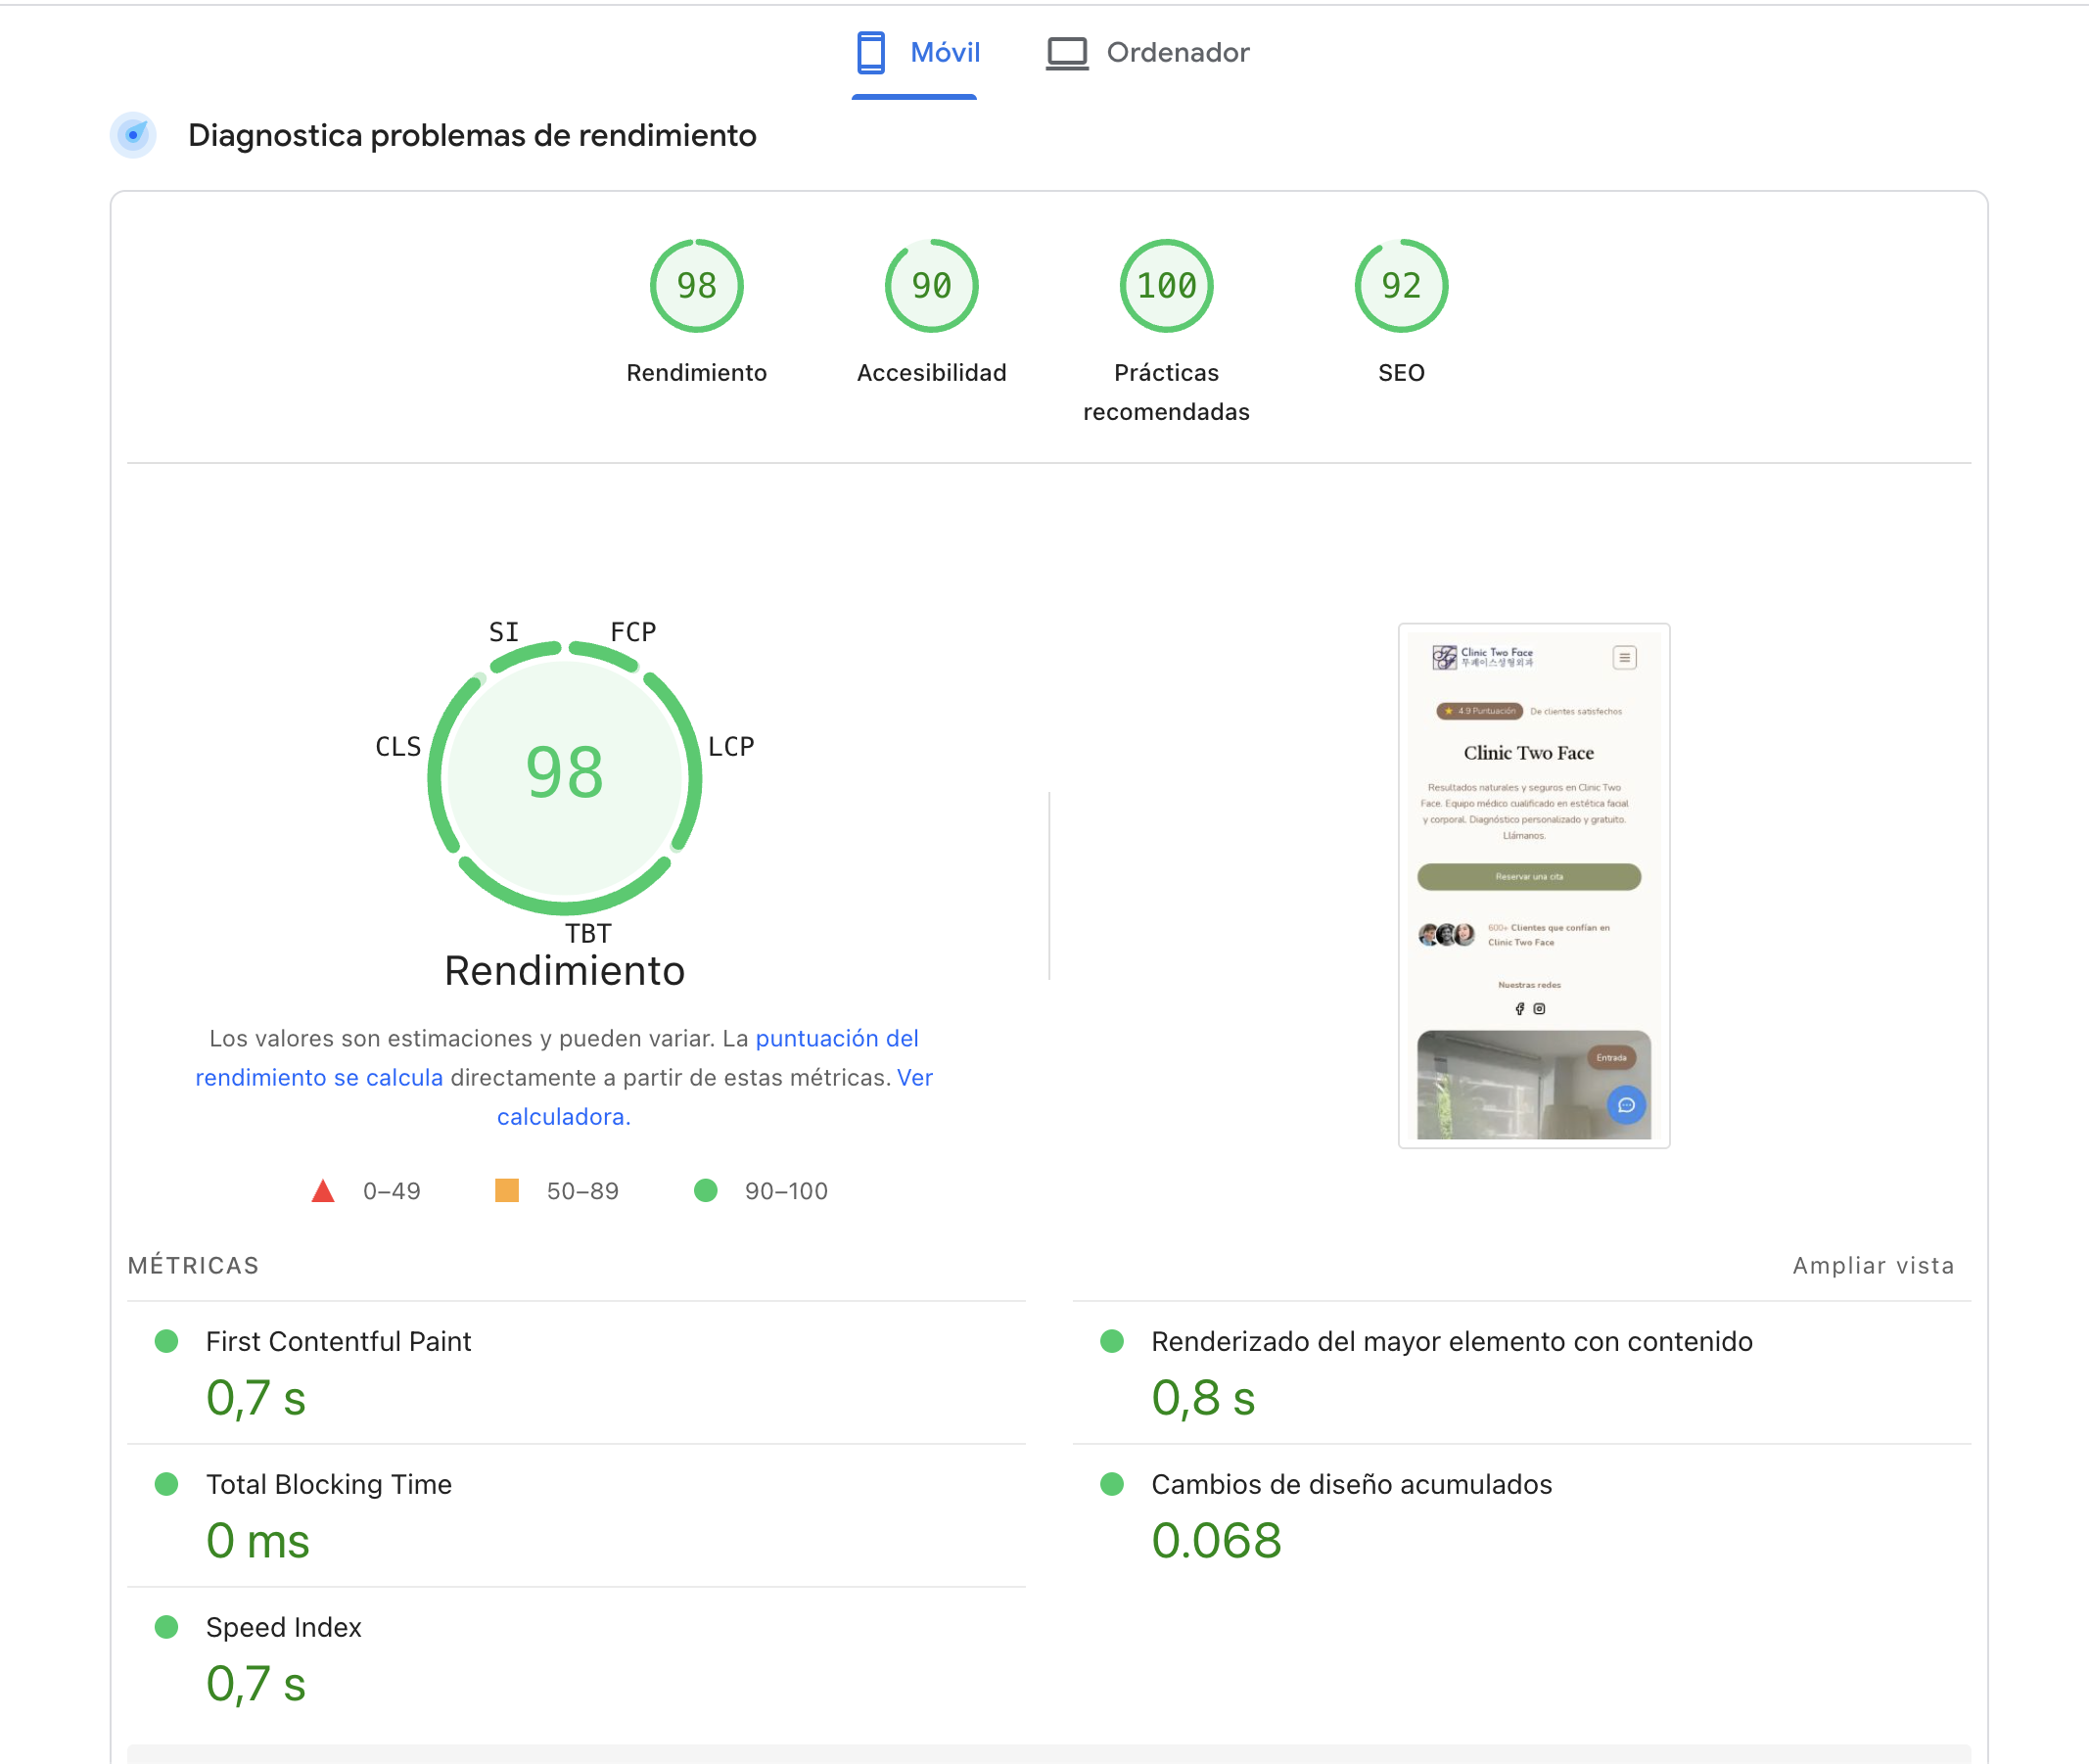Click the performance diagnostics radar icon

(133, 135)
